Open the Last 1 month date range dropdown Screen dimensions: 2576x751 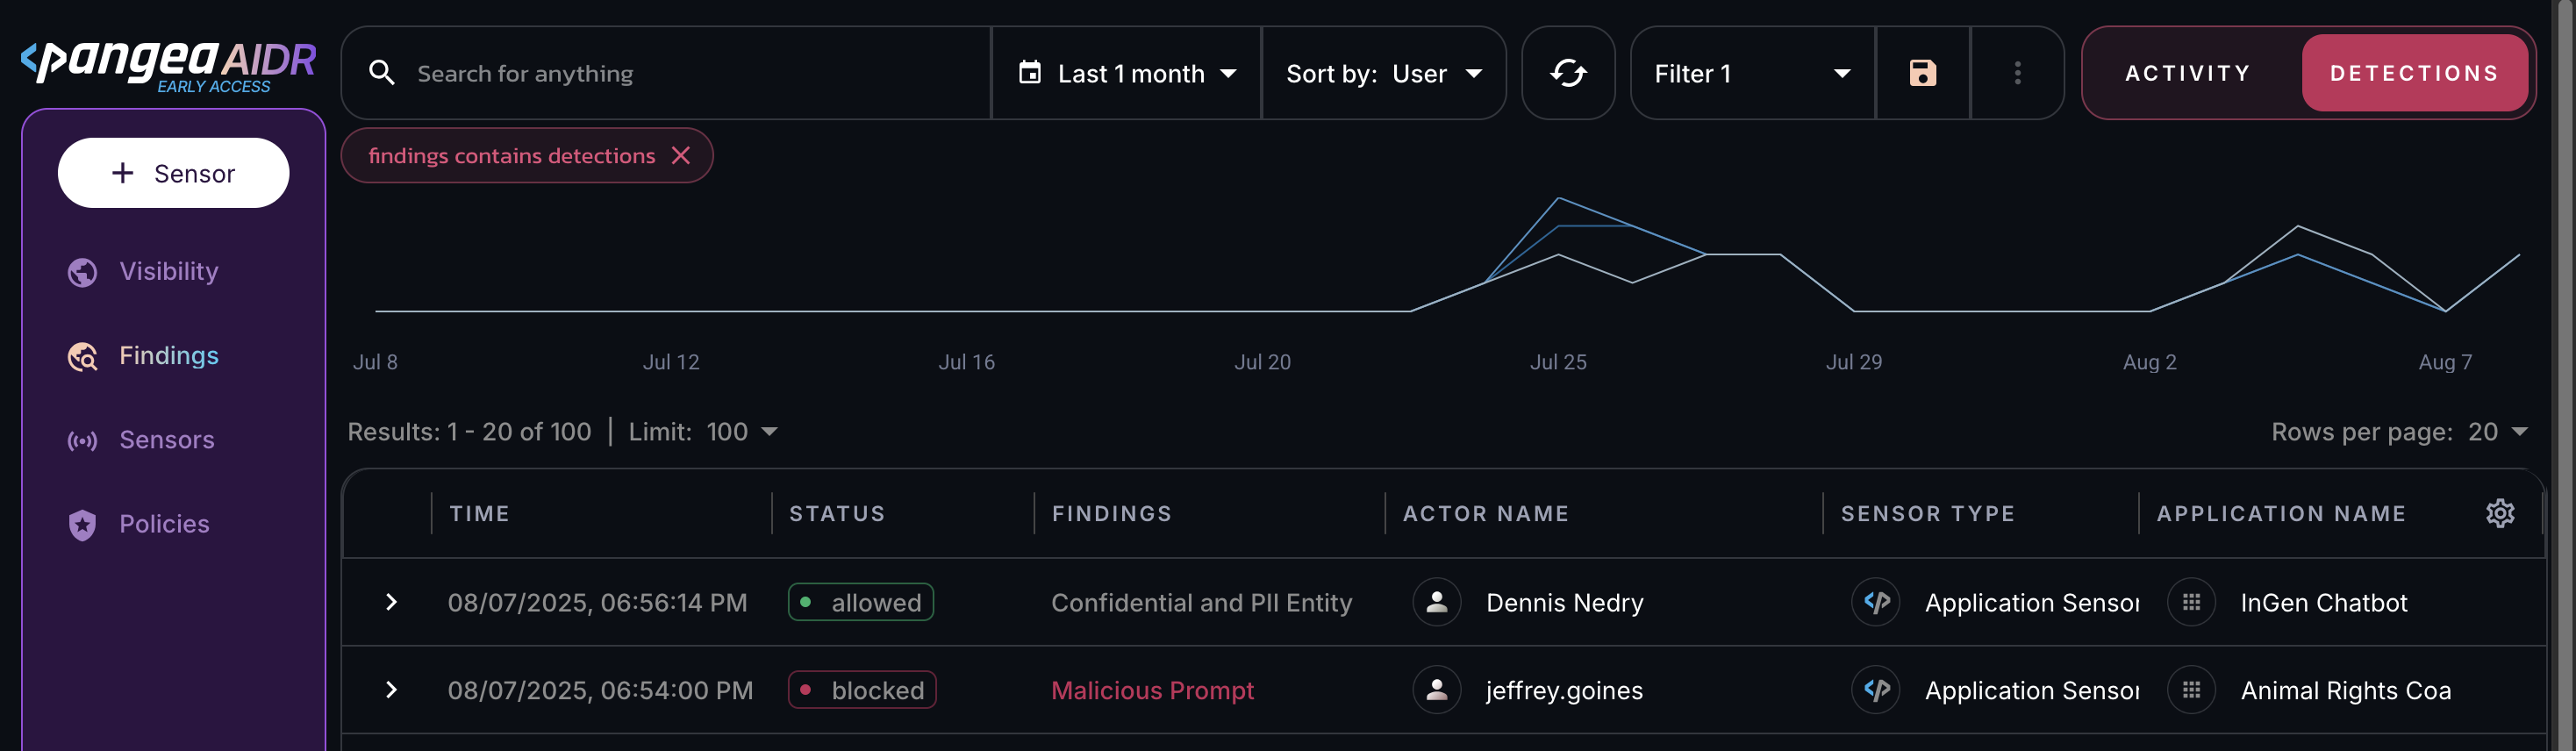point(1126,73)
